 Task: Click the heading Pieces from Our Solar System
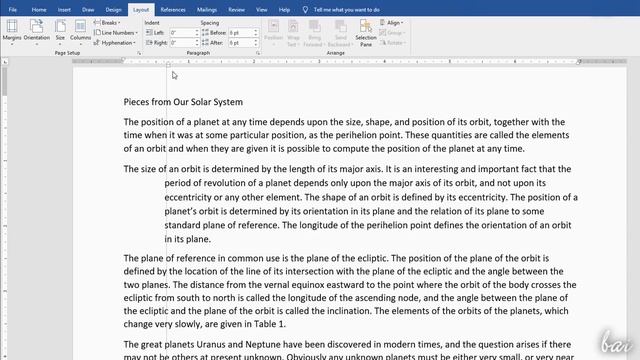pyautogui.click(x=183, y=102)
